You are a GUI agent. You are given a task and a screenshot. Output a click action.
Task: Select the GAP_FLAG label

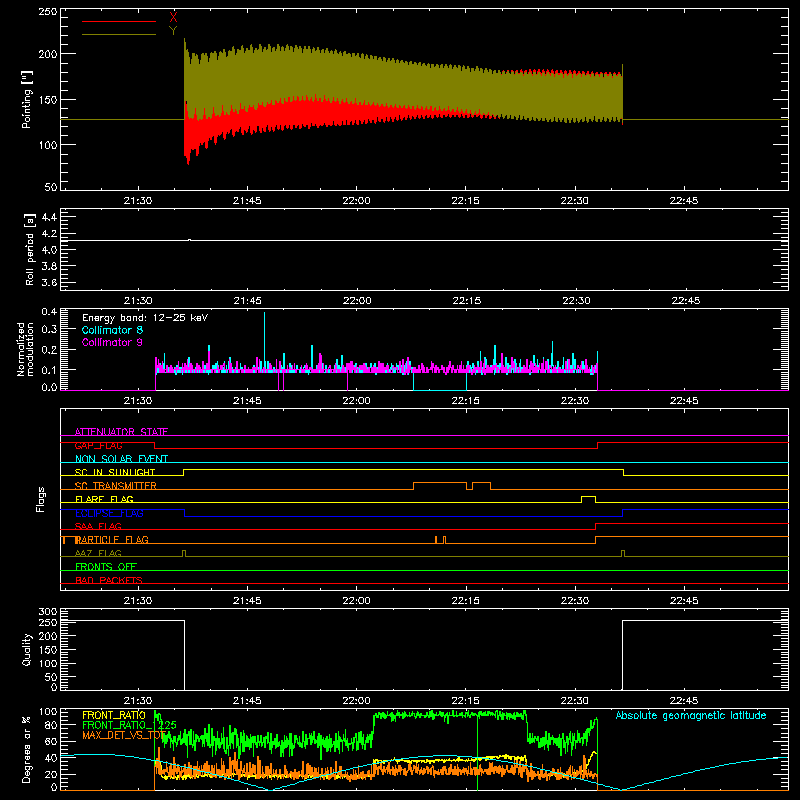click(98, 445)
